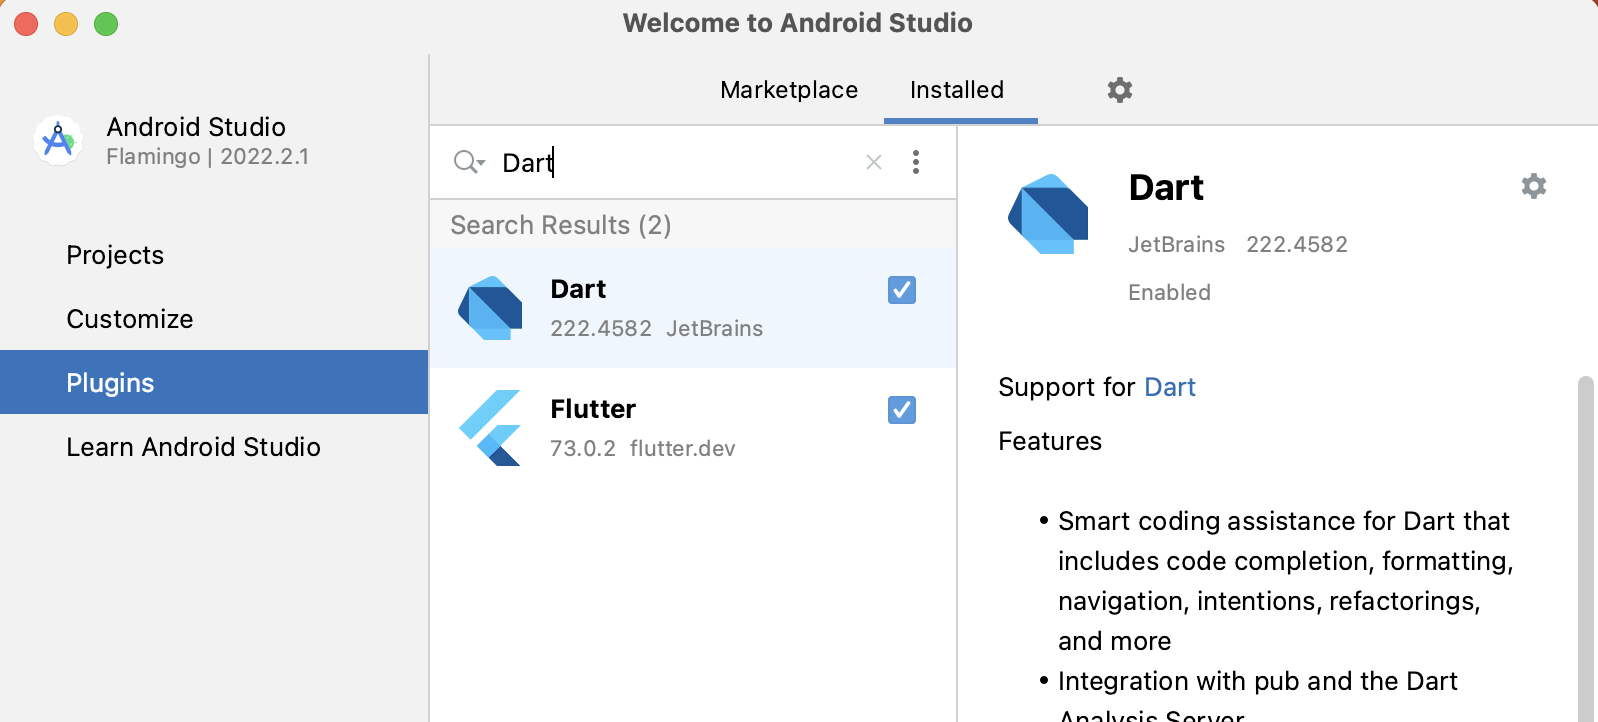Click the yellow window minimize button

point(66,24)
